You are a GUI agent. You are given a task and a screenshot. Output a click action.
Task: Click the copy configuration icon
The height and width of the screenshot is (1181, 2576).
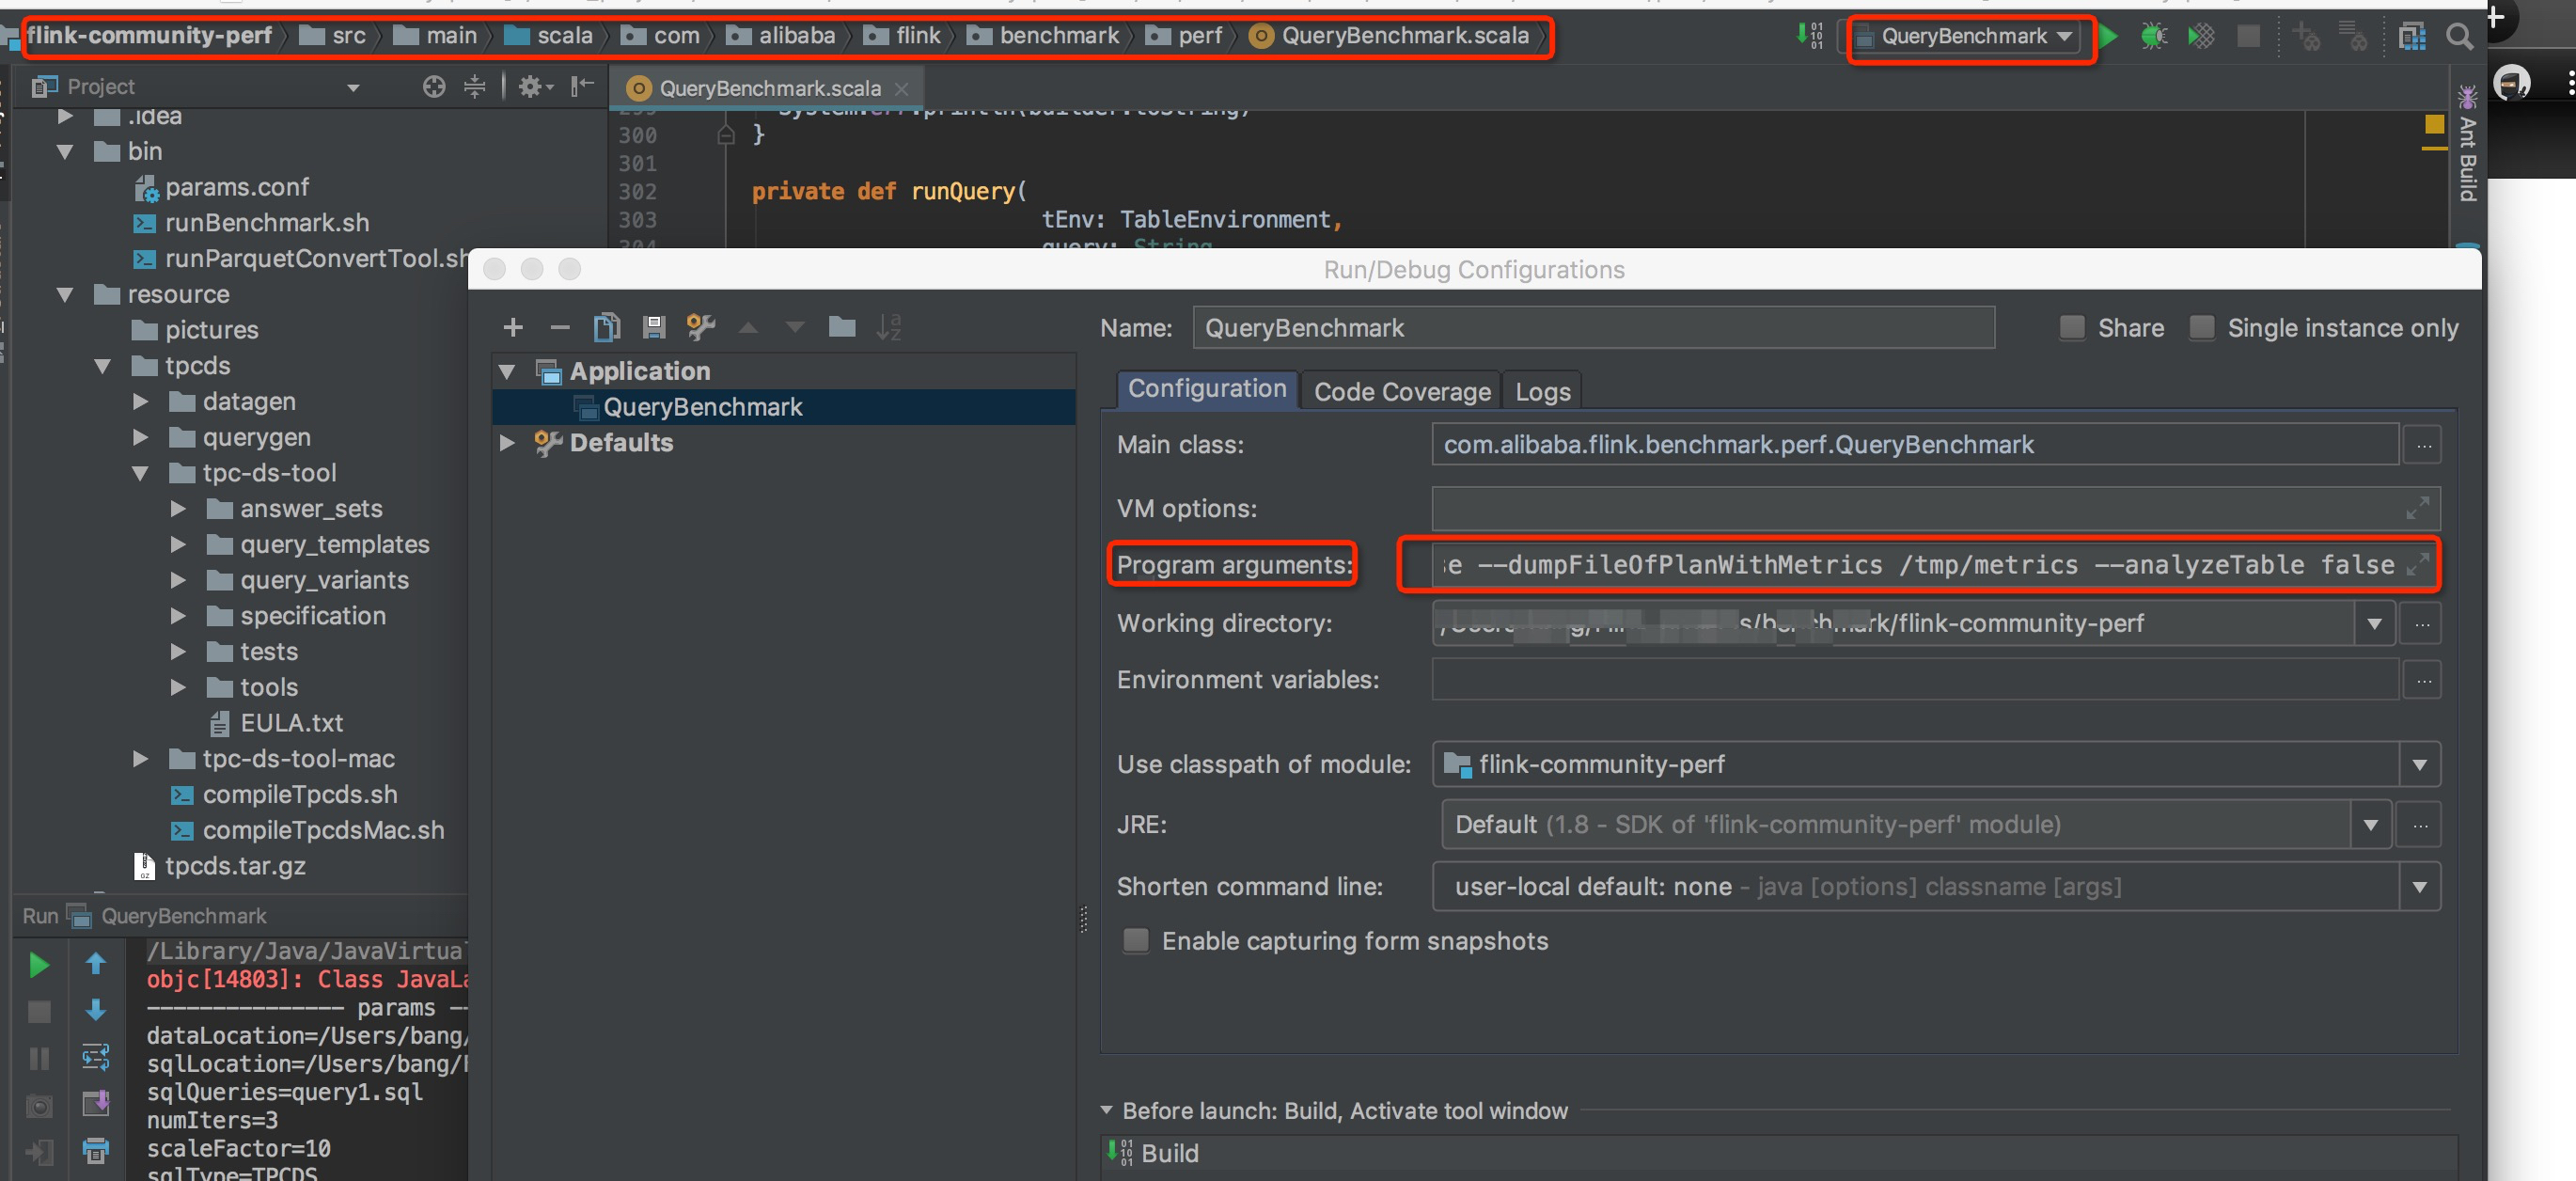coord(606,327)
